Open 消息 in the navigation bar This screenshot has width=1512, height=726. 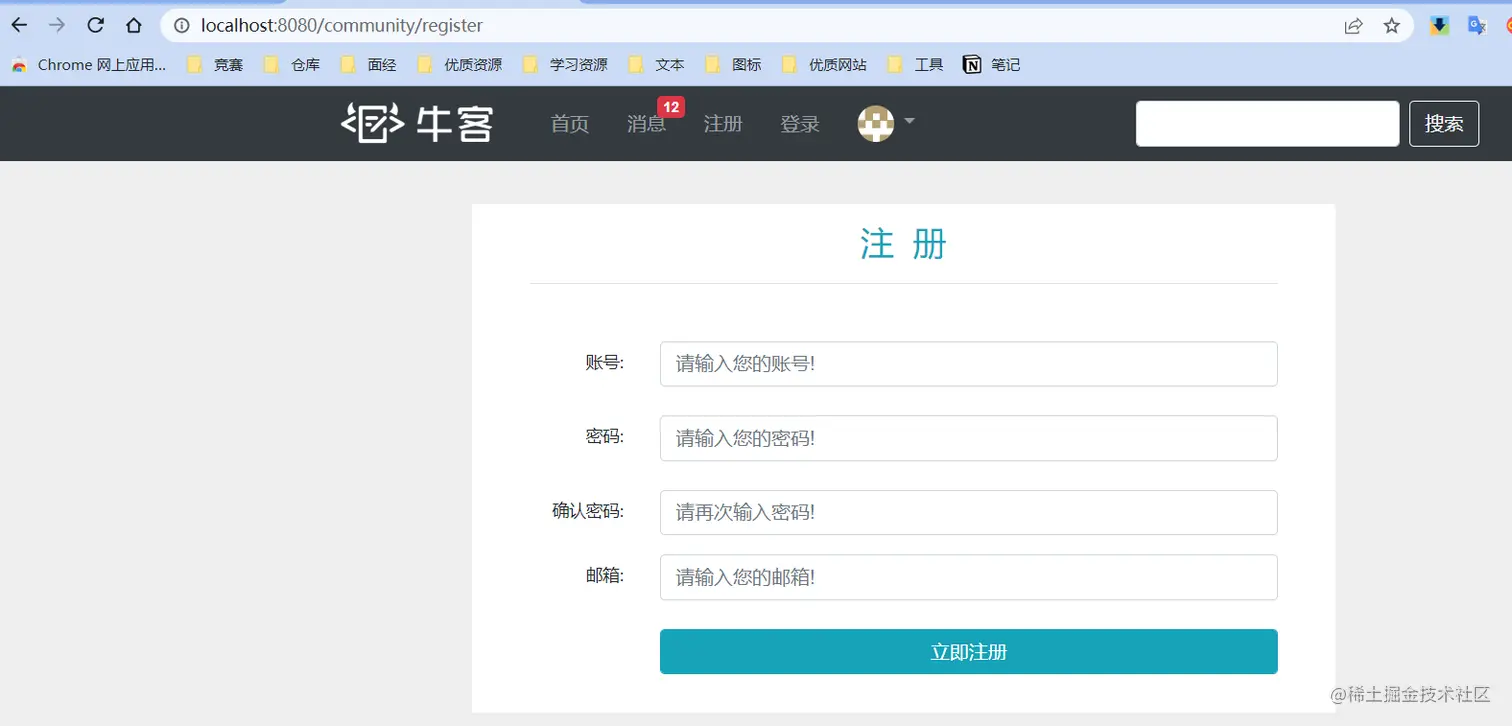coord(646,124)
